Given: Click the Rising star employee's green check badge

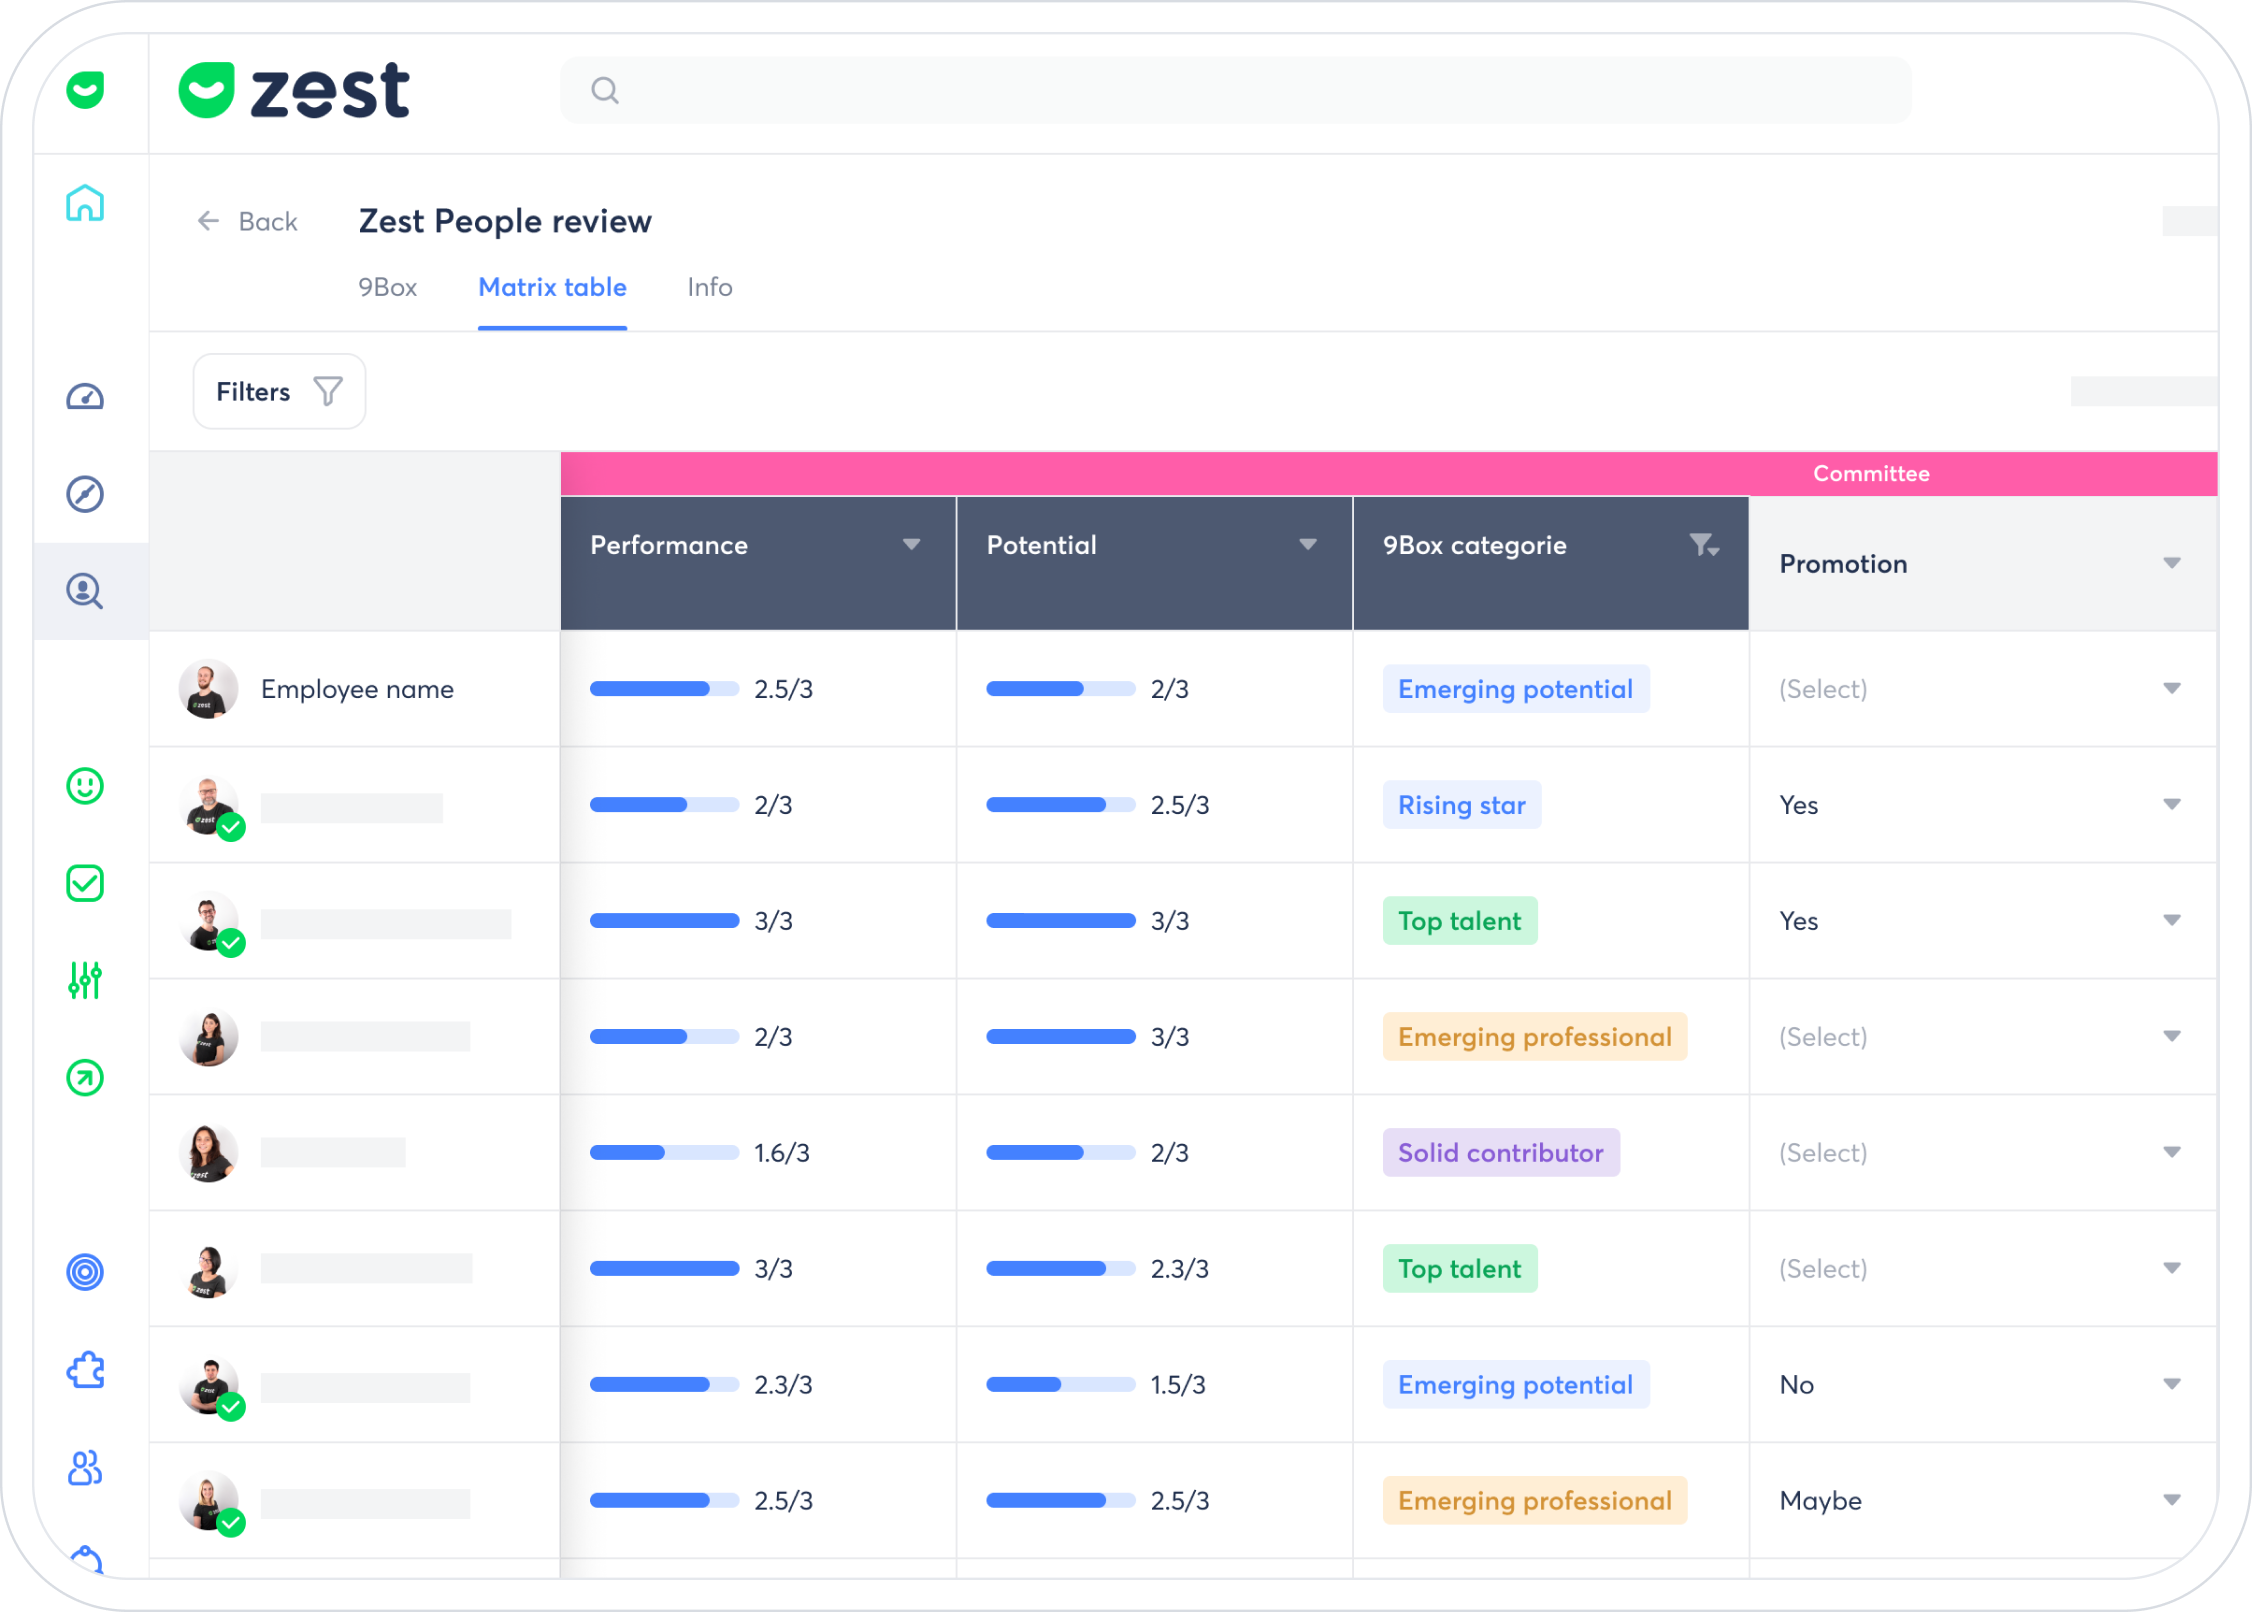Looking at the screenshot, I should point(231,828).
